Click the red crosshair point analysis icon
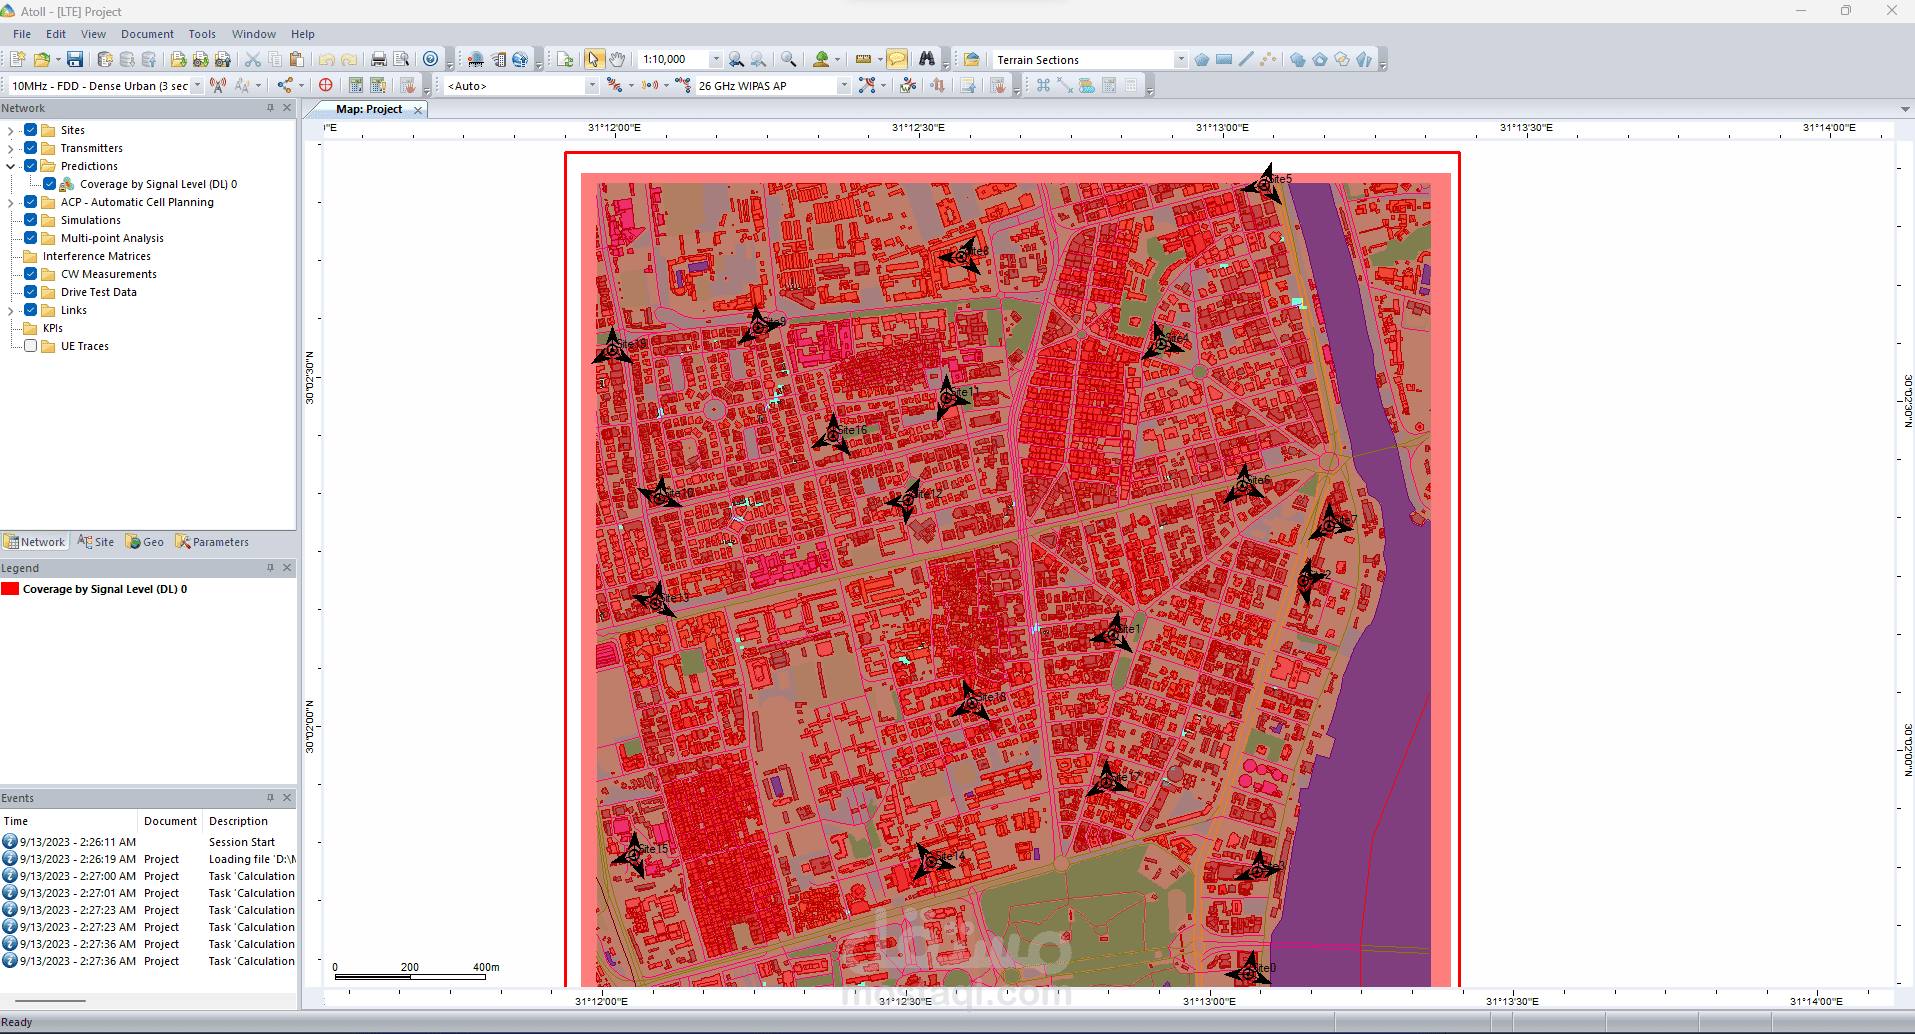Screen dimensions: 1915x1034 tap(326, 86)
